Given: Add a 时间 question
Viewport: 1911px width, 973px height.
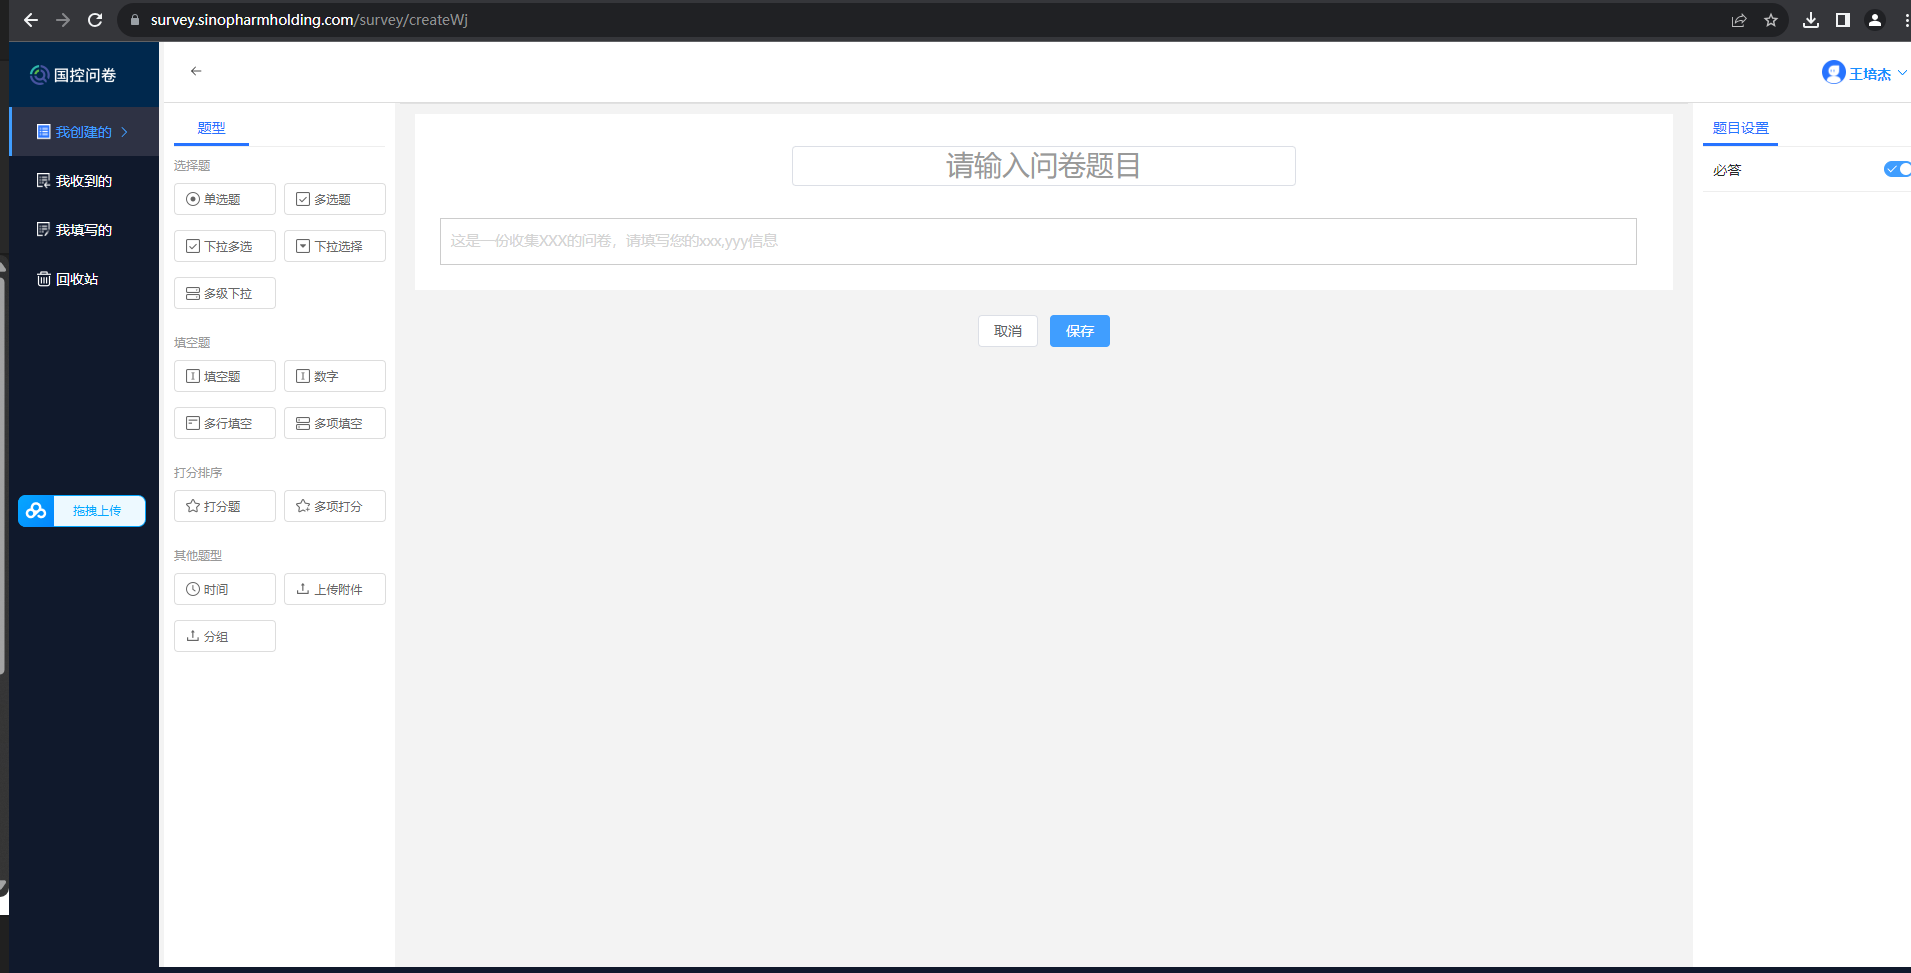Looking at the screenshot, I should point(225,589).
